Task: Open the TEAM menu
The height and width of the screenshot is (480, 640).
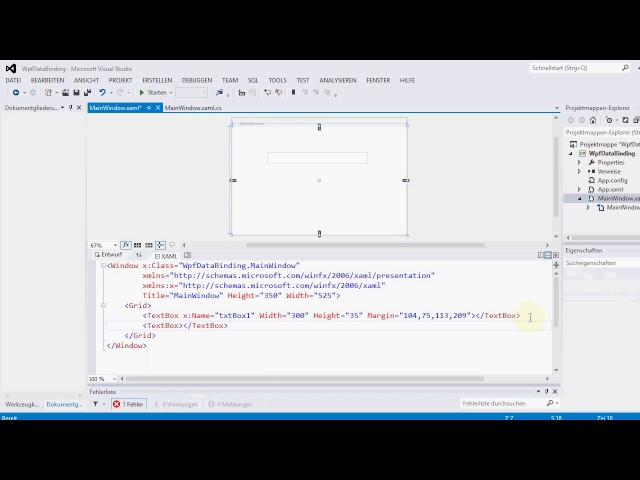Action: (230, 80)
